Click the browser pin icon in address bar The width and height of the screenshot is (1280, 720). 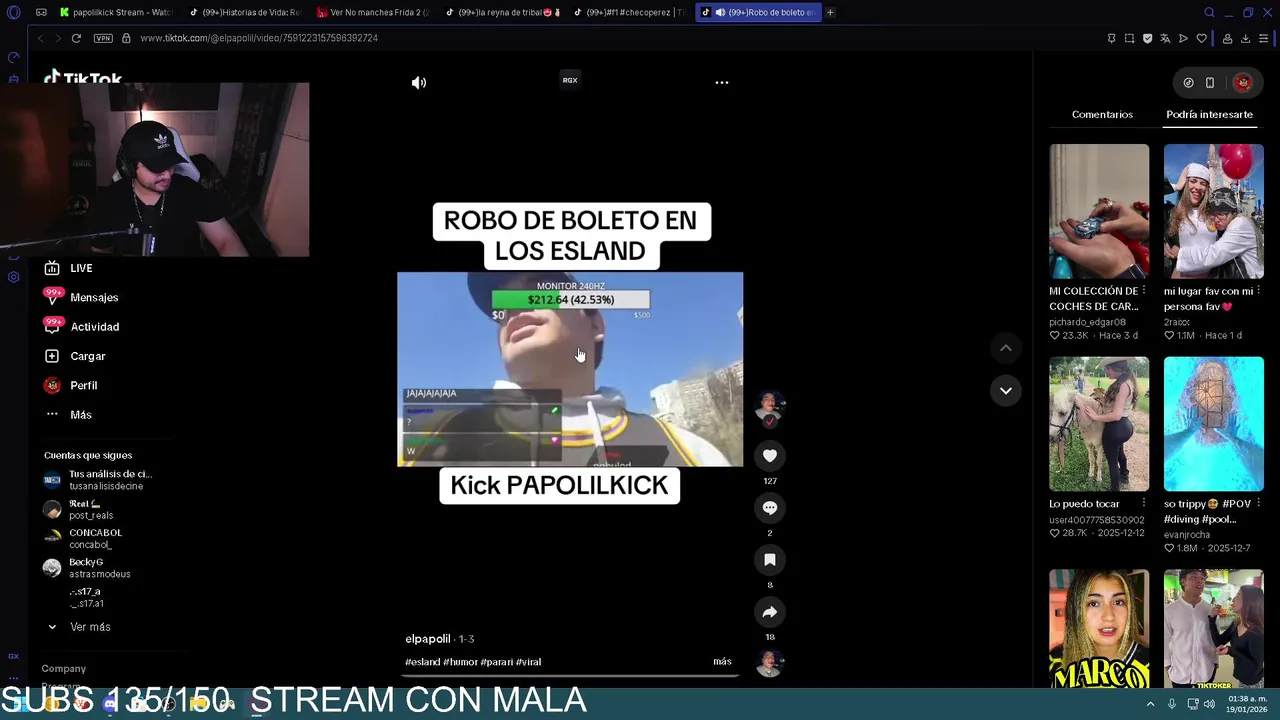[x=1111, y=38]
